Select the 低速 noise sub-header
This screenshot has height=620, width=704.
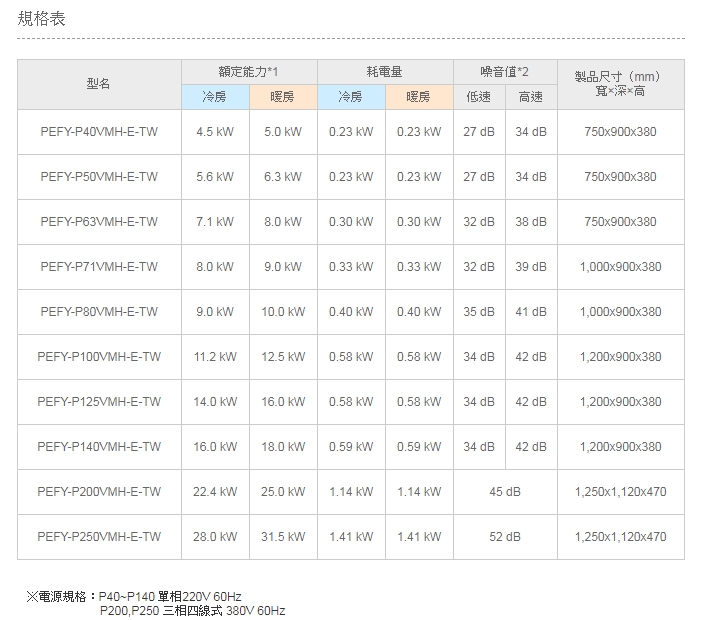[x=479, y=97]
